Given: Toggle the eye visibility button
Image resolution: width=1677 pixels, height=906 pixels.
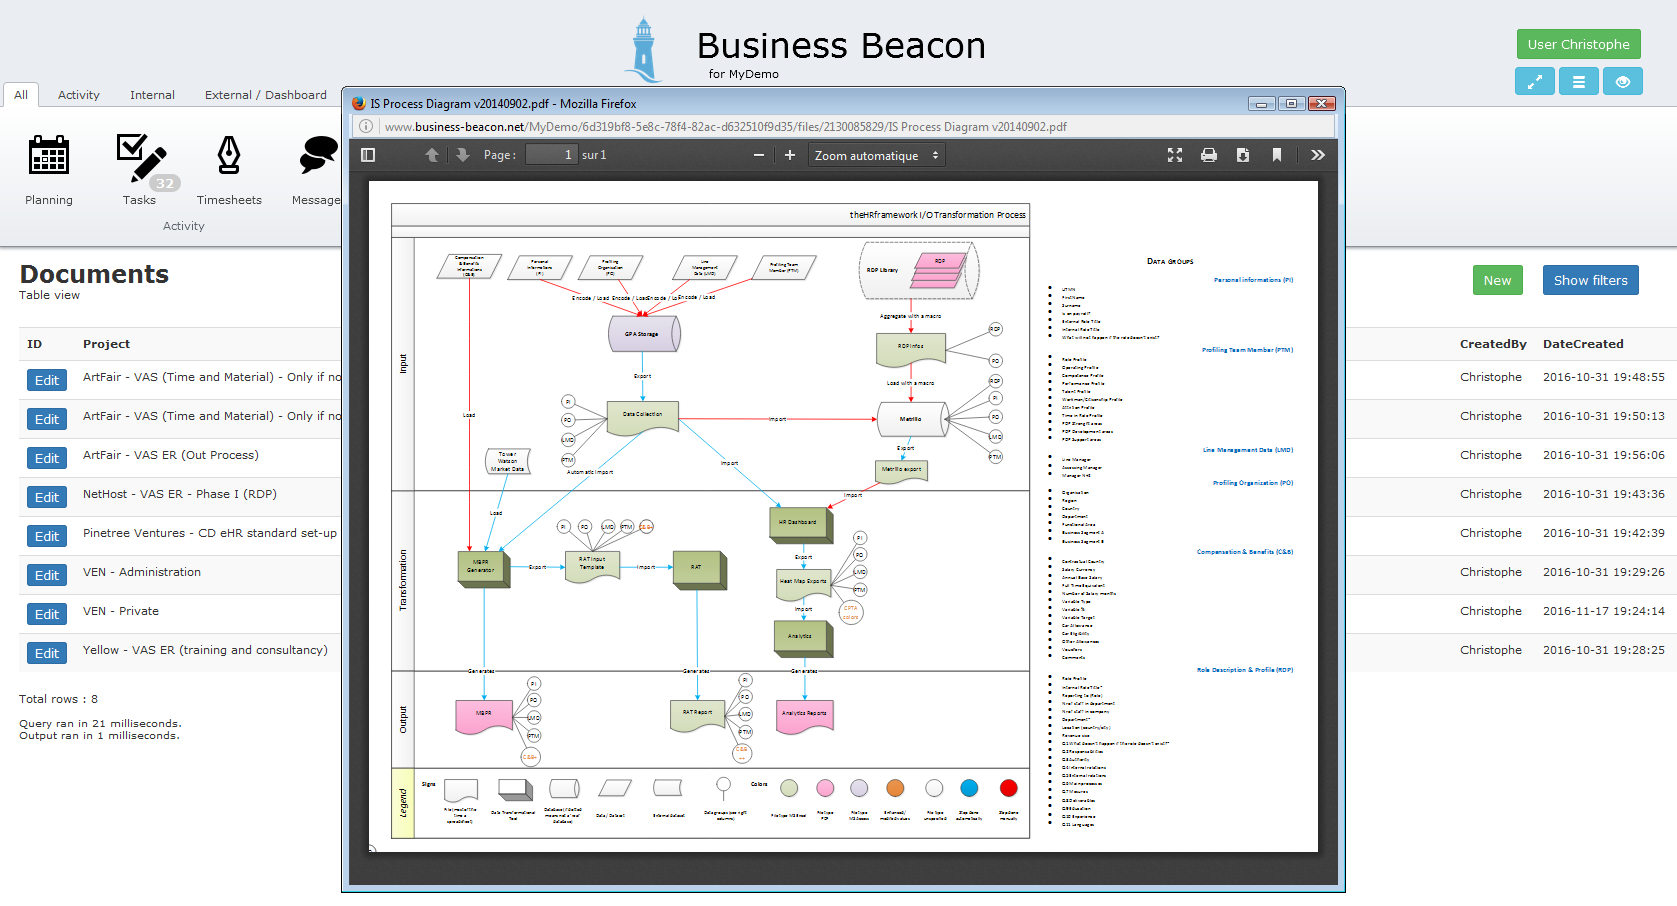Looking at the screenshot, I should (x=1623, y=82).
